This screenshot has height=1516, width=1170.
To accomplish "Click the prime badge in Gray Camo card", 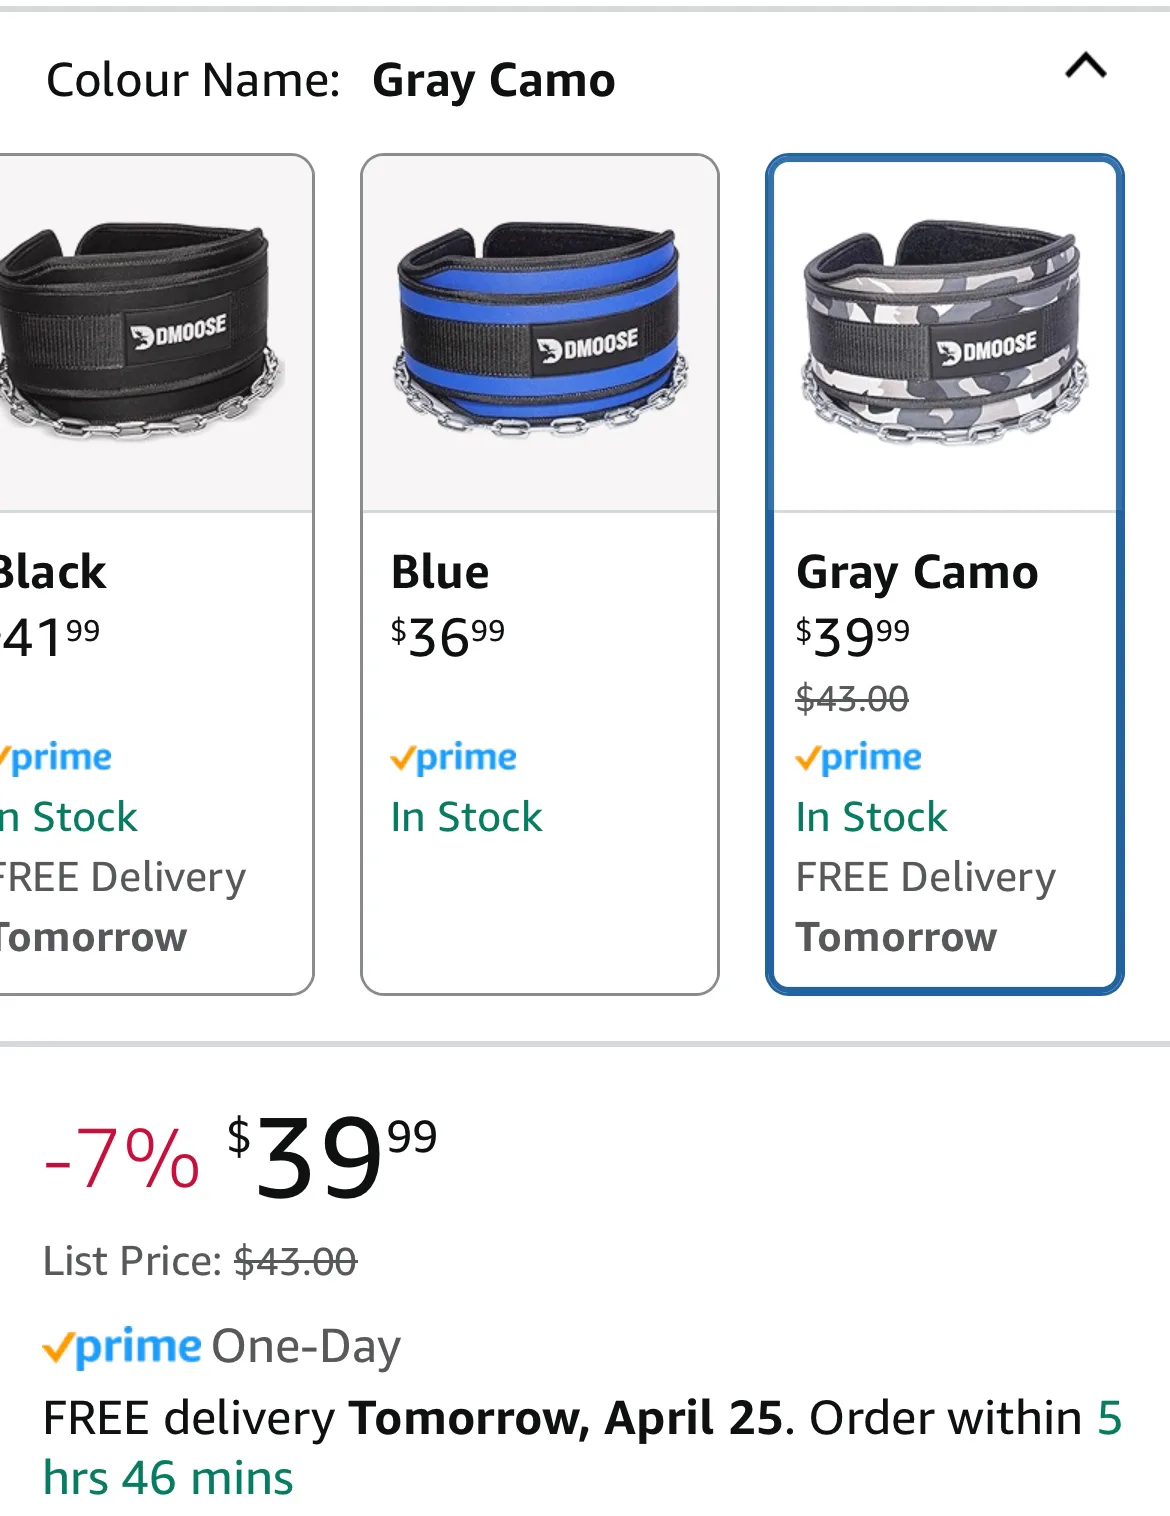I will (x=858, y=757).
